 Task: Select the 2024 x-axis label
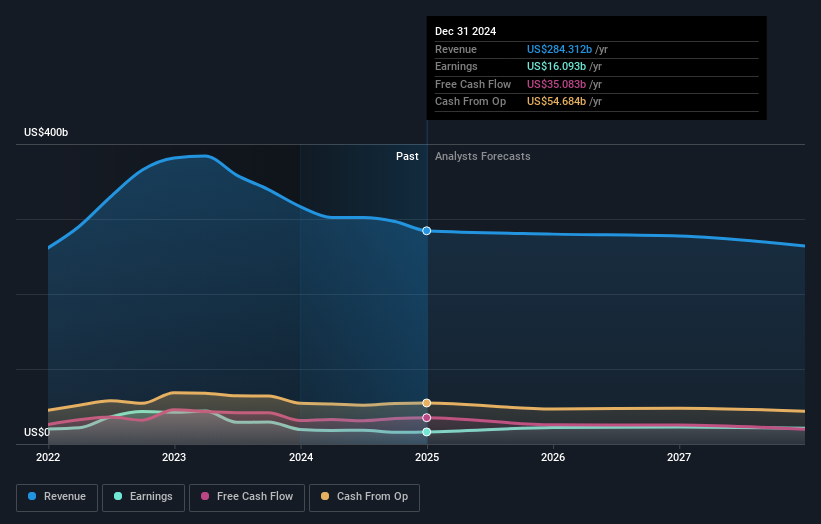click(x=301, y=457)
